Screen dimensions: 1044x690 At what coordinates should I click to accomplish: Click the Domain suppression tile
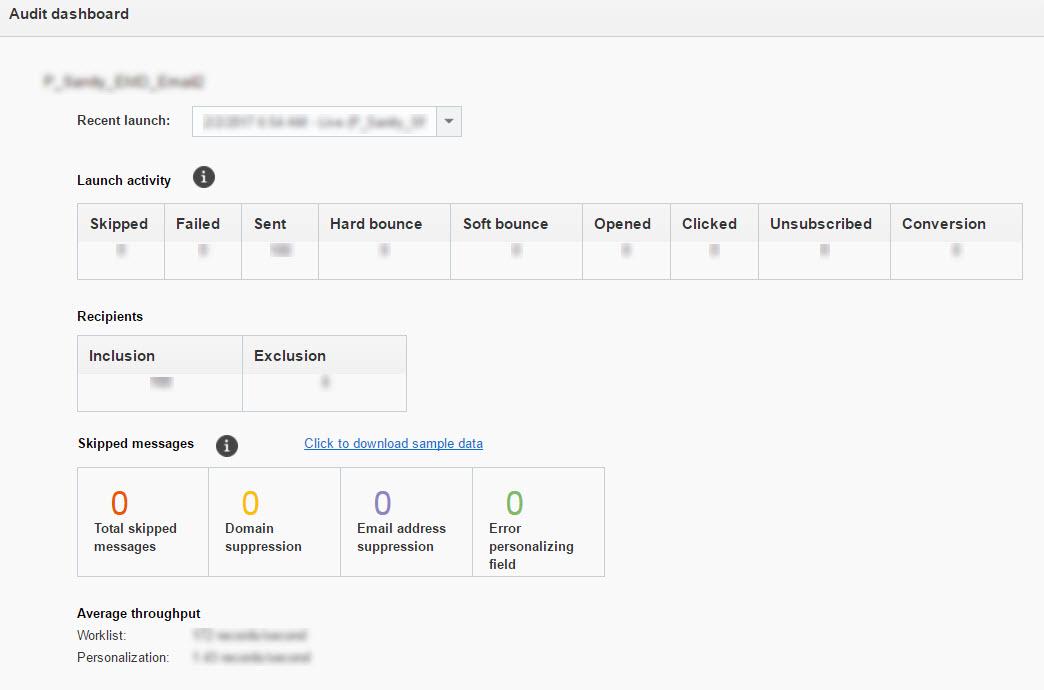click(x=274, y=522)
